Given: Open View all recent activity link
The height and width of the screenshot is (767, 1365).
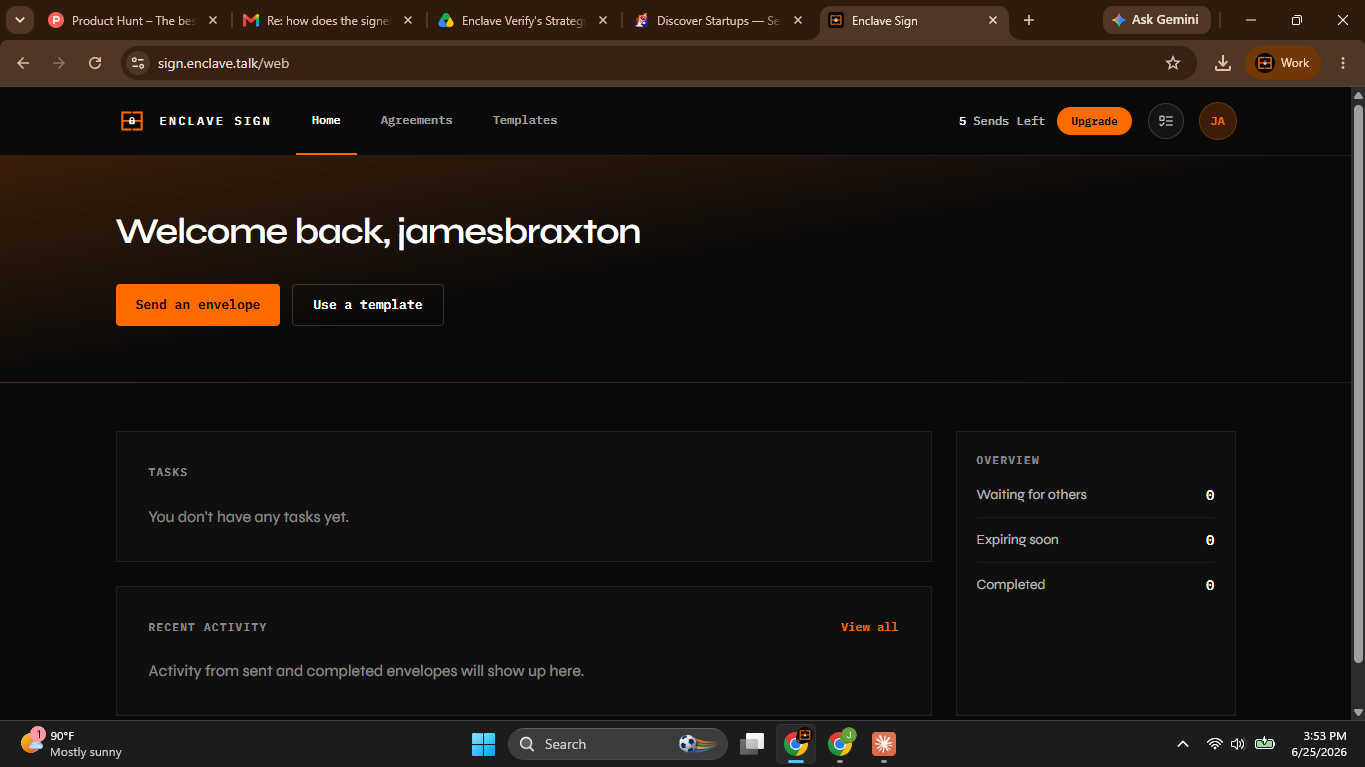Looking at the screenshot, I should [x=869, y=627].
